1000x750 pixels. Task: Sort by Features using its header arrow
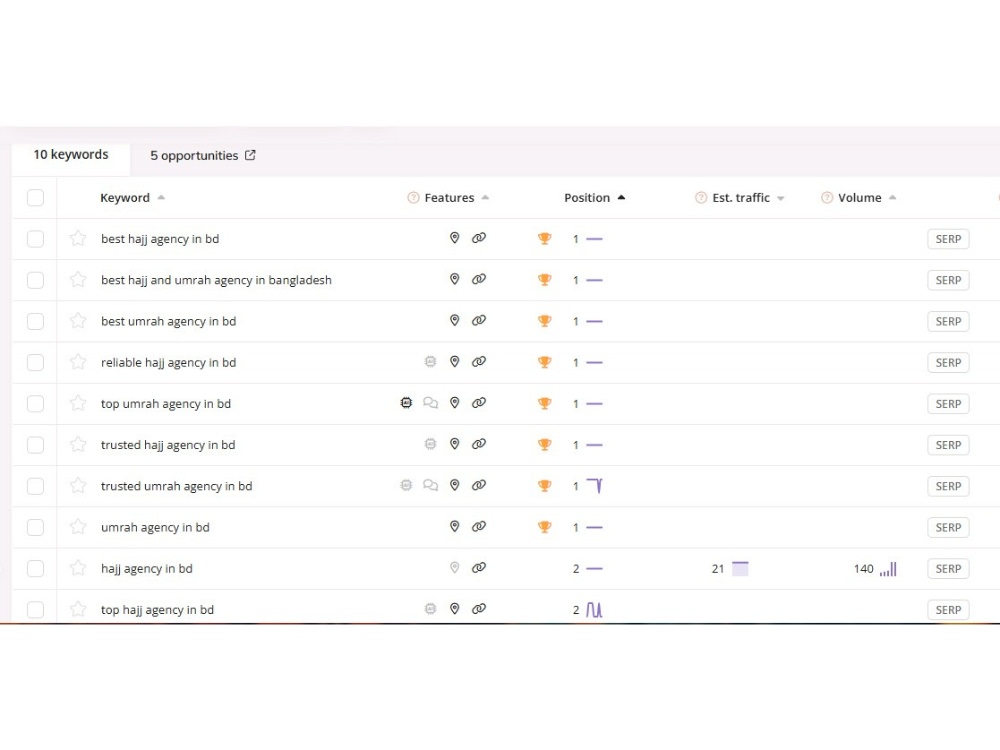[485, 198]
